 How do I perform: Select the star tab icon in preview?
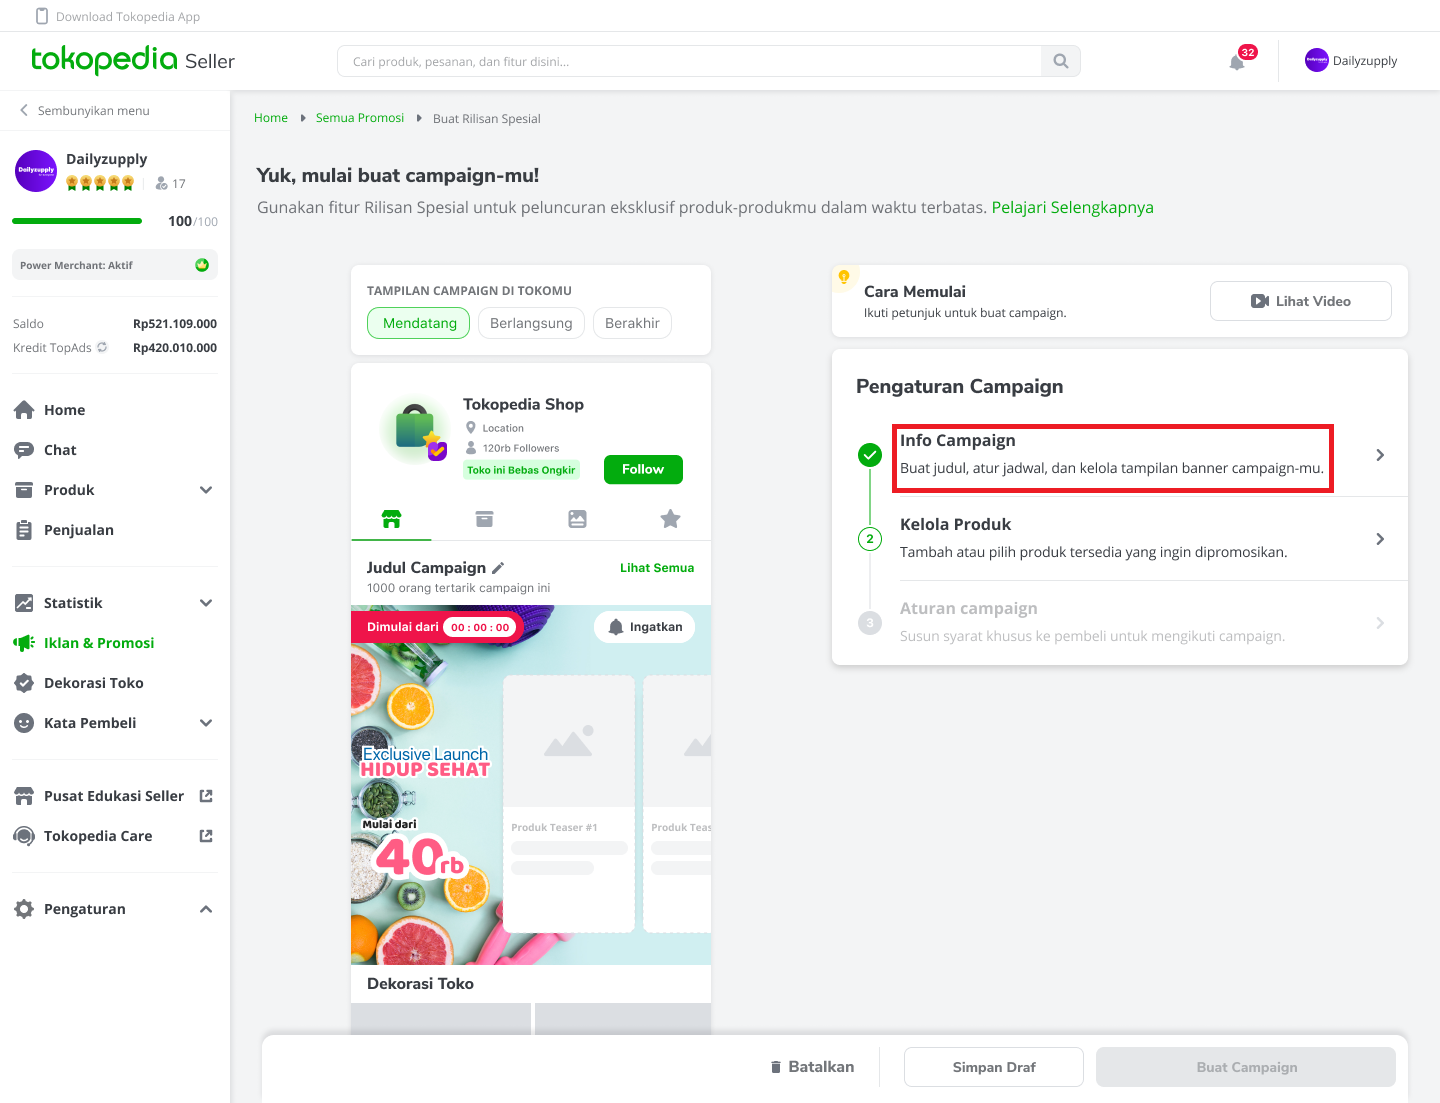tap(670, 518)
